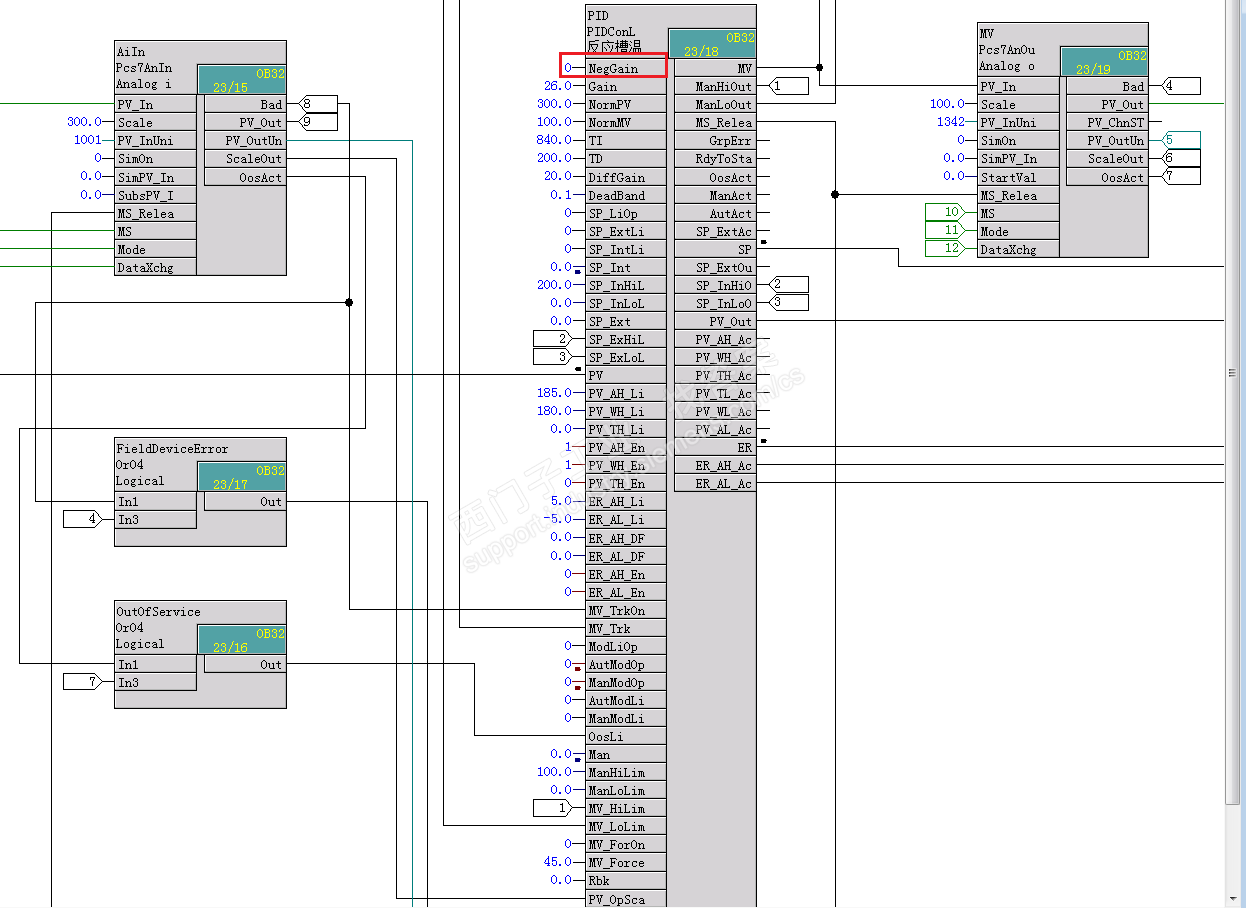
Task: Click the vertical scrollbar grip on the chart
Action: (1233, 372)
